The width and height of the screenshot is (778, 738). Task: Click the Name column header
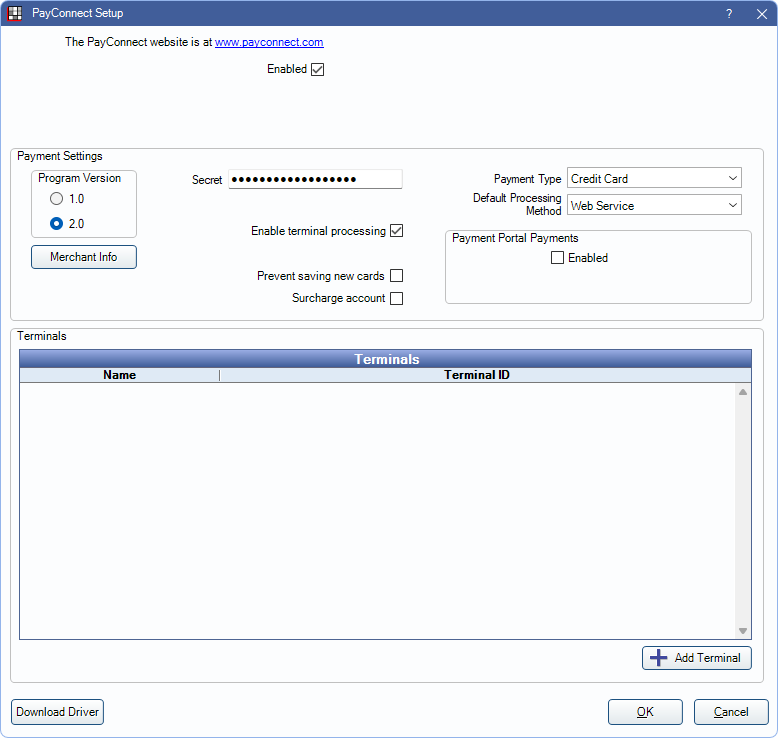(x=120, y=375)
